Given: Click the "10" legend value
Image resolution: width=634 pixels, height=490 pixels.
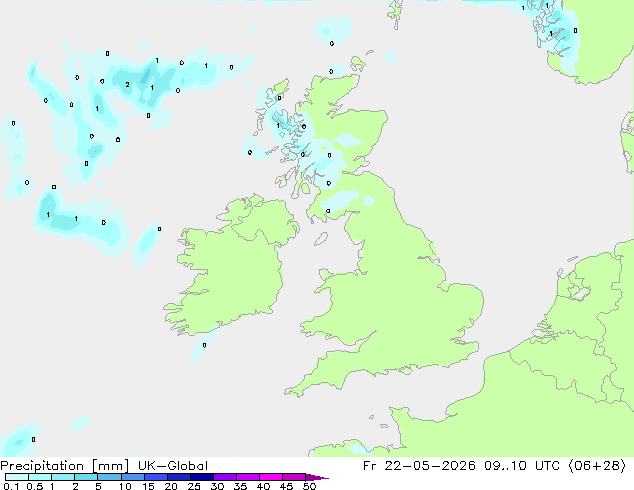Looking at the screenshot, I should 125,486.
